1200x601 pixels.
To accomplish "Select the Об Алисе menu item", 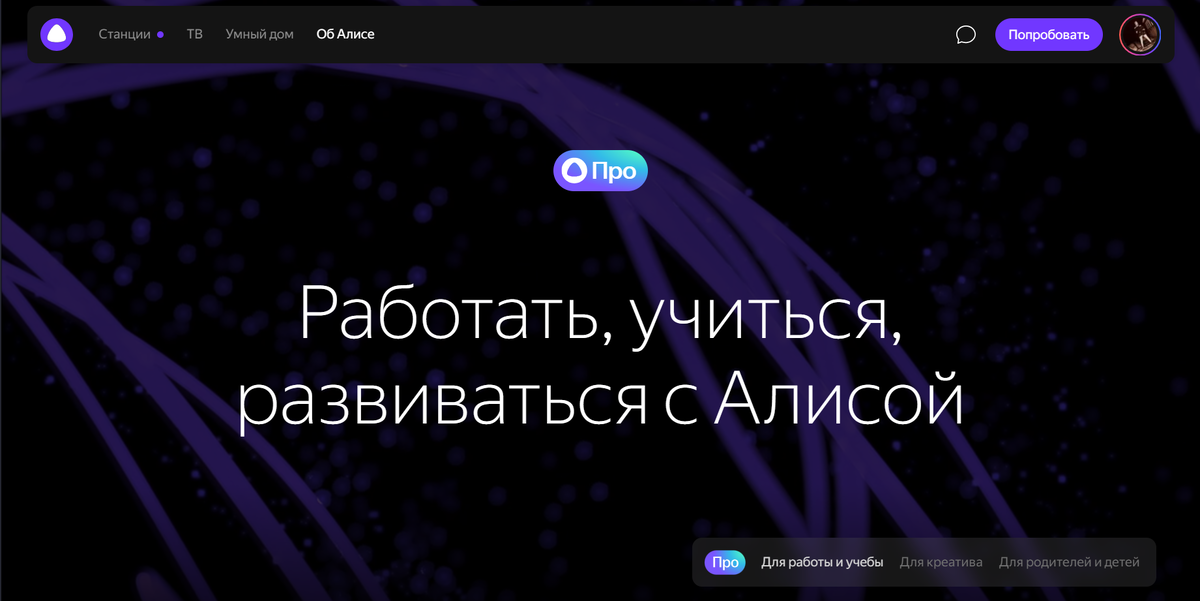I will pos(345,34).
